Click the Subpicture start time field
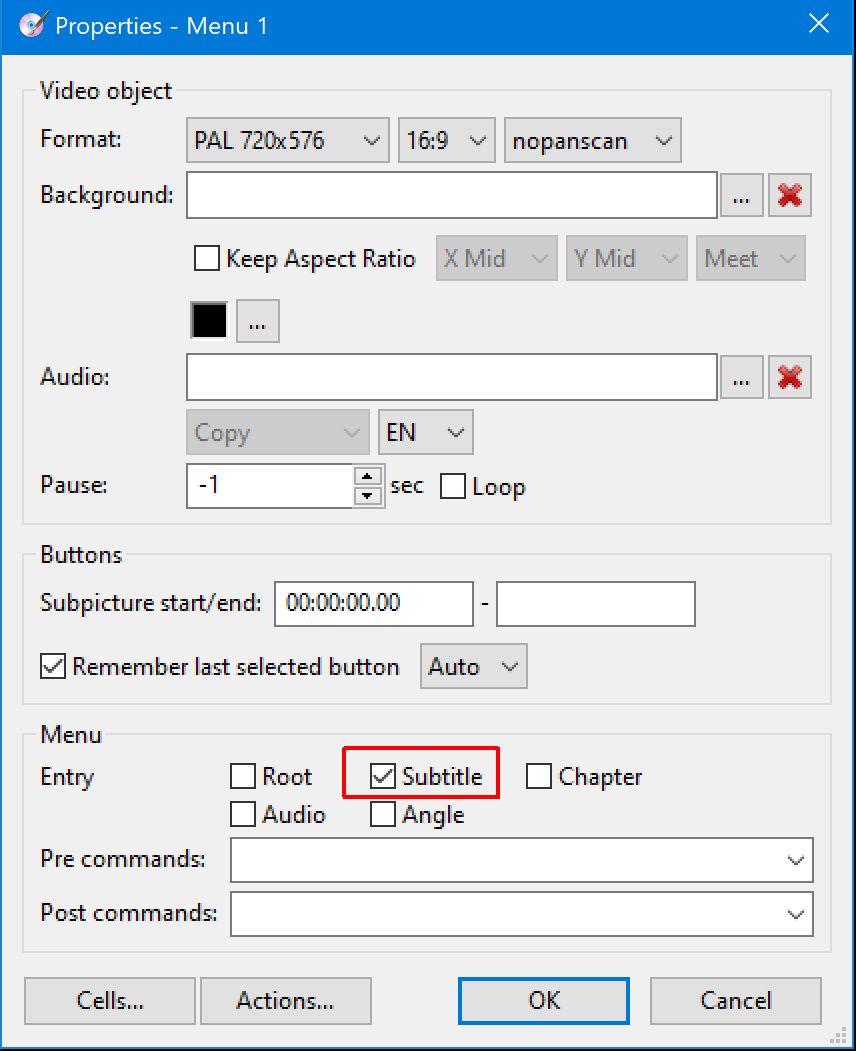The height and width of the screenshot is (1051, 856). point(373,603)
